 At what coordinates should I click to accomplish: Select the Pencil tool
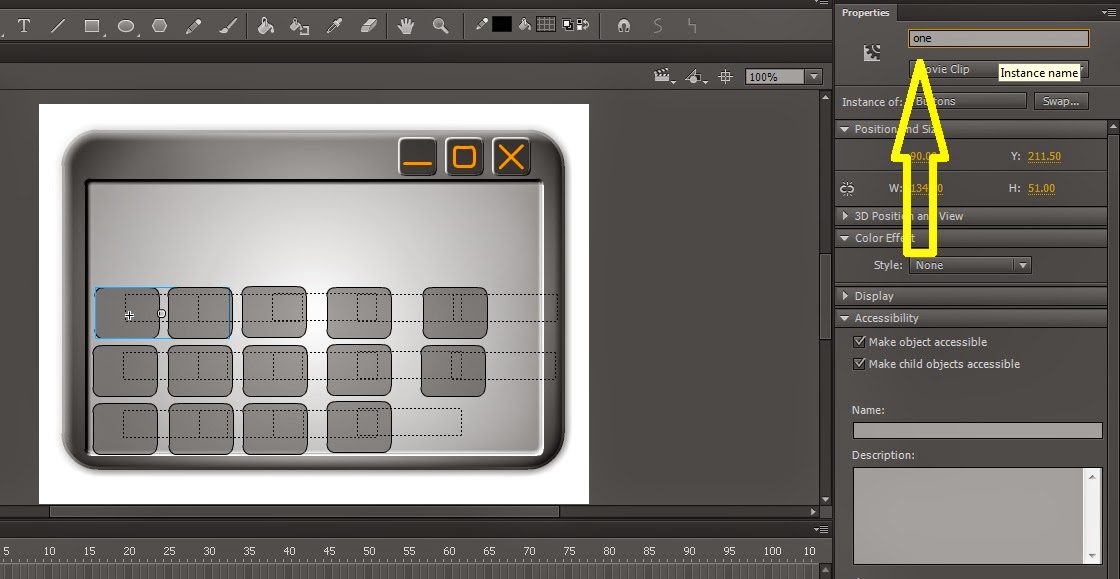[193, 26]
